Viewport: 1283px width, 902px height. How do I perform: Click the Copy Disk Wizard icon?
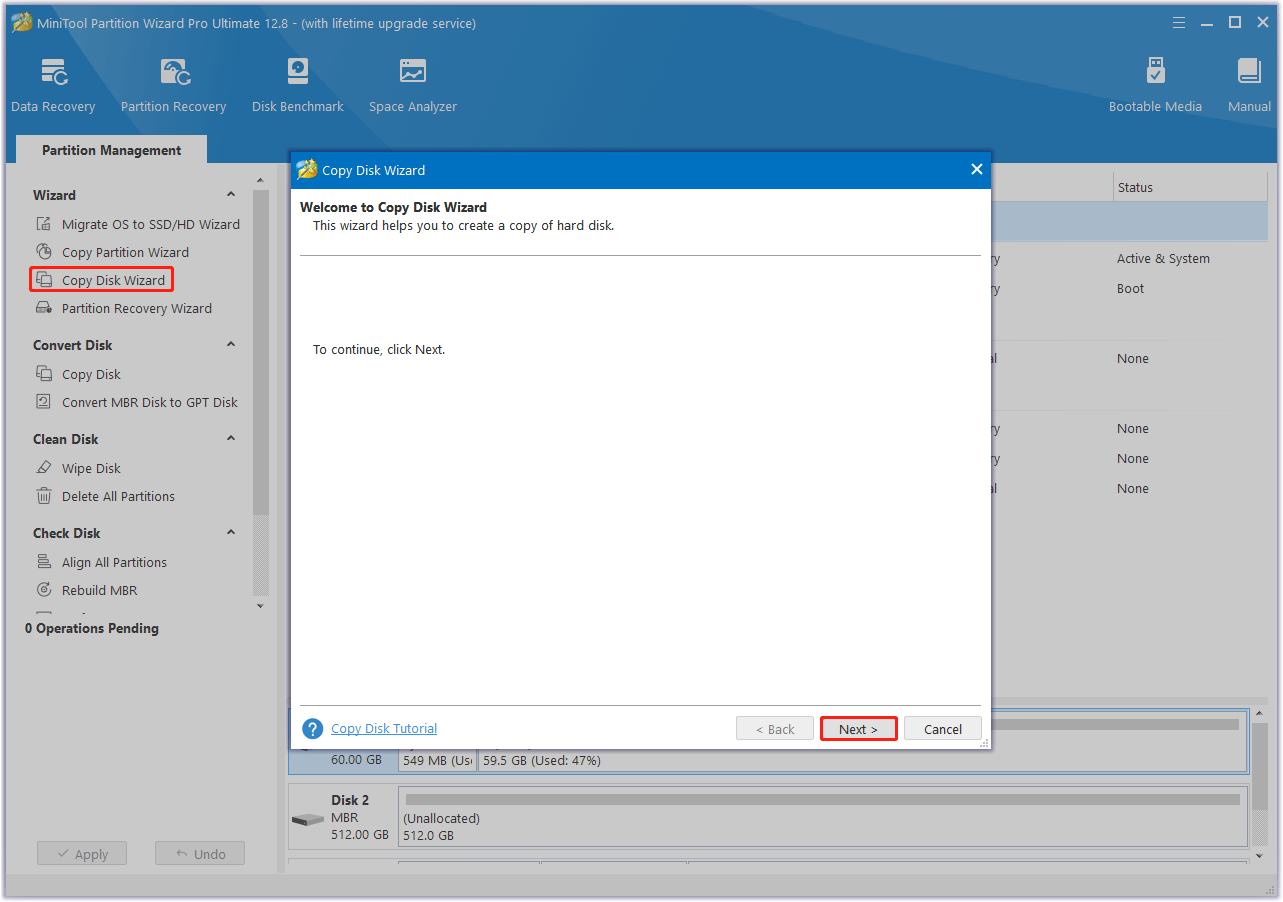click(44, 280)
